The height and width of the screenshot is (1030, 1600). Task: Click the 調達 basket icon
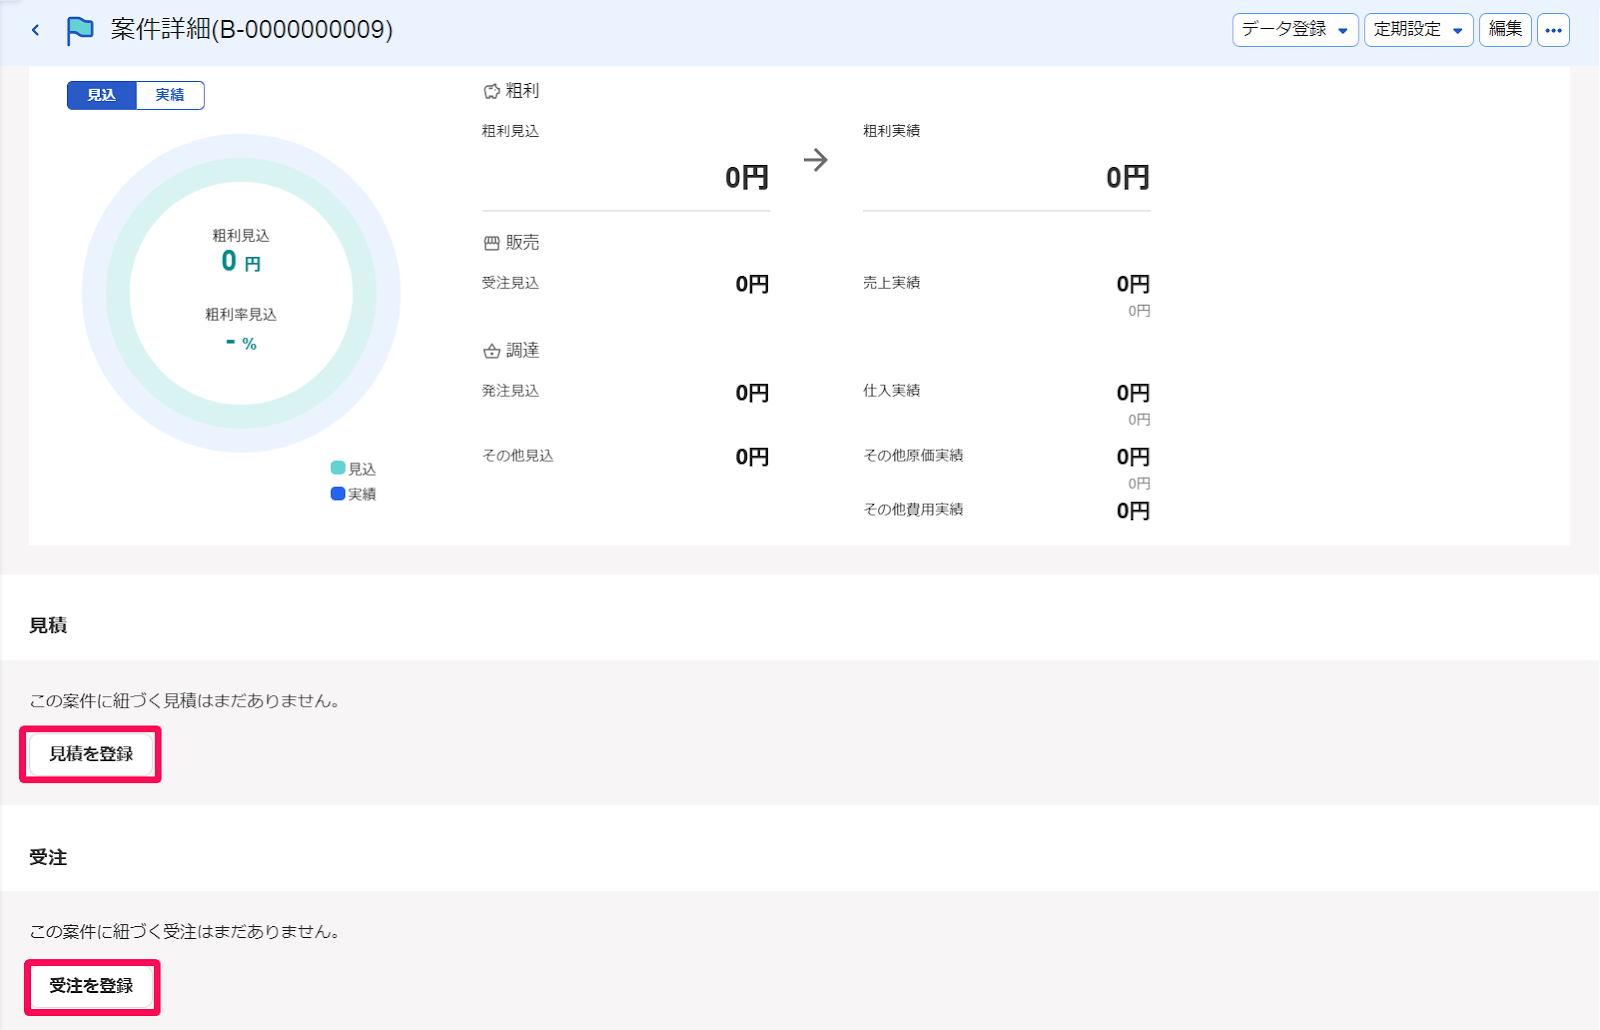click(x=492, y=351)
